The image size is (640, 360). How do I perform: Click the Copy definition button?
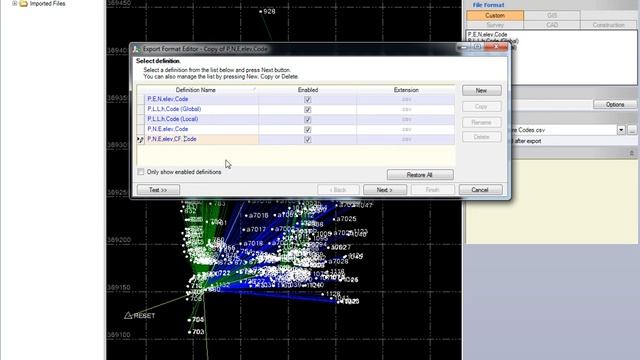click(x=482, y=107)
